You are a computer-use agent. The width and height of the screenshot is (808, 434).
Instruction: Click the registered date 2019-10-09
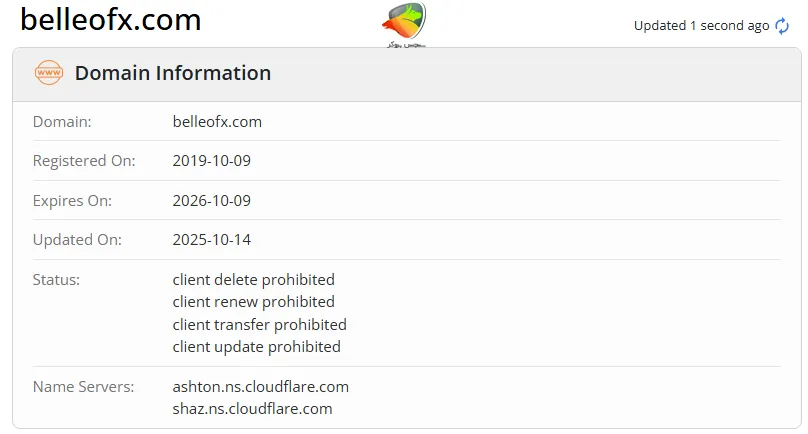(211, 160)
